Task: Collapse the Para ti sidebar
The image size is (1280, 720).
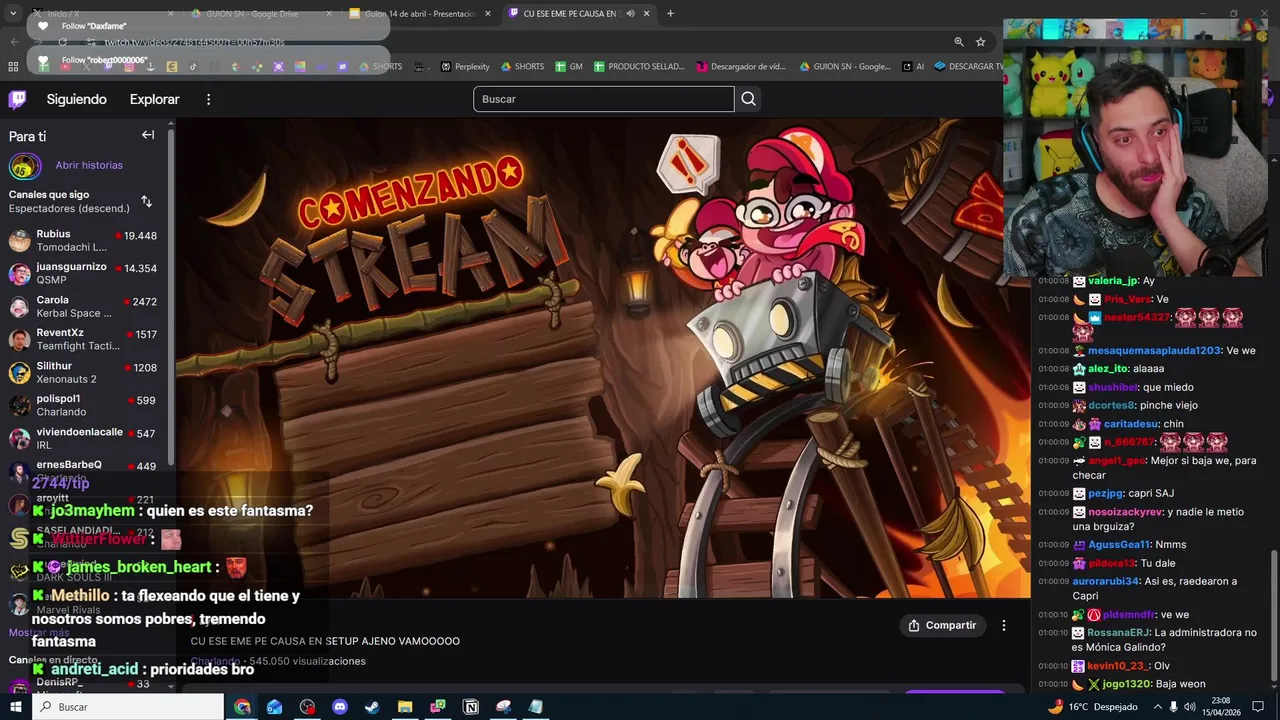Action: tap(148, 135)
